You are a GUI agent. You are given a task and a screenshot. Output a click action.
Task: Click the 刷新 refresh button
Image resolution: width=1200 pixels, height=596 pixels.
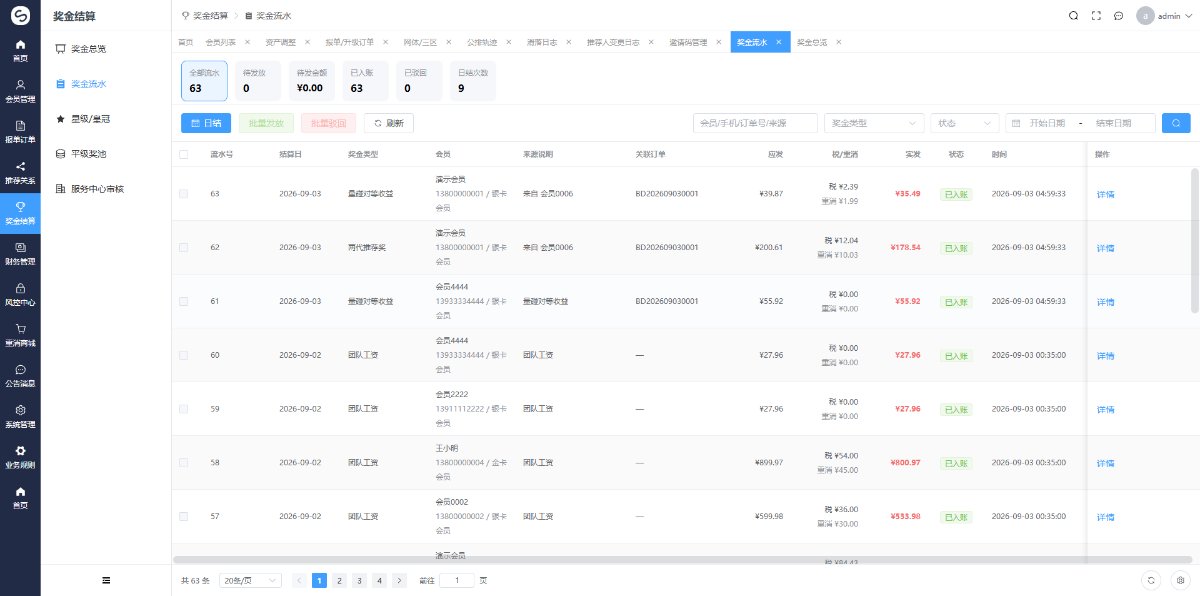tap(388, 123)
